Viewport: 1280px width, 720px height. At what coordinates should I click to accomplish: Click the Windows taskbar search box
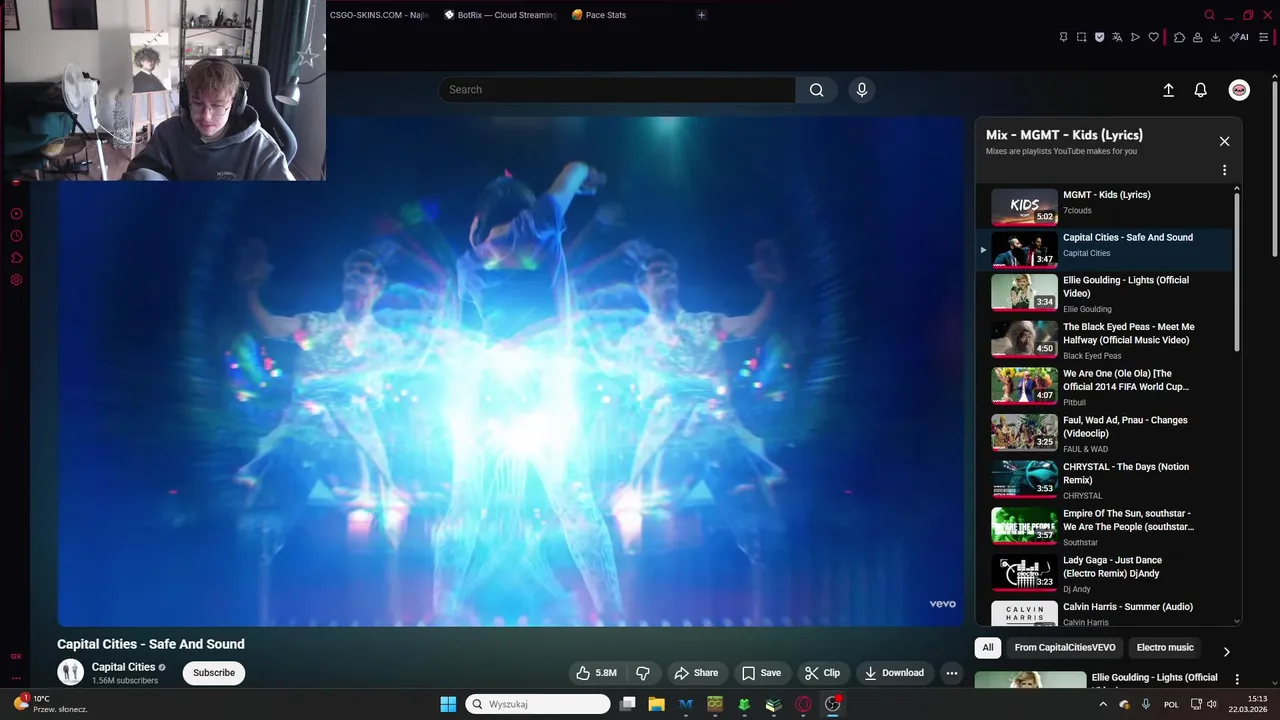(538, 704)
